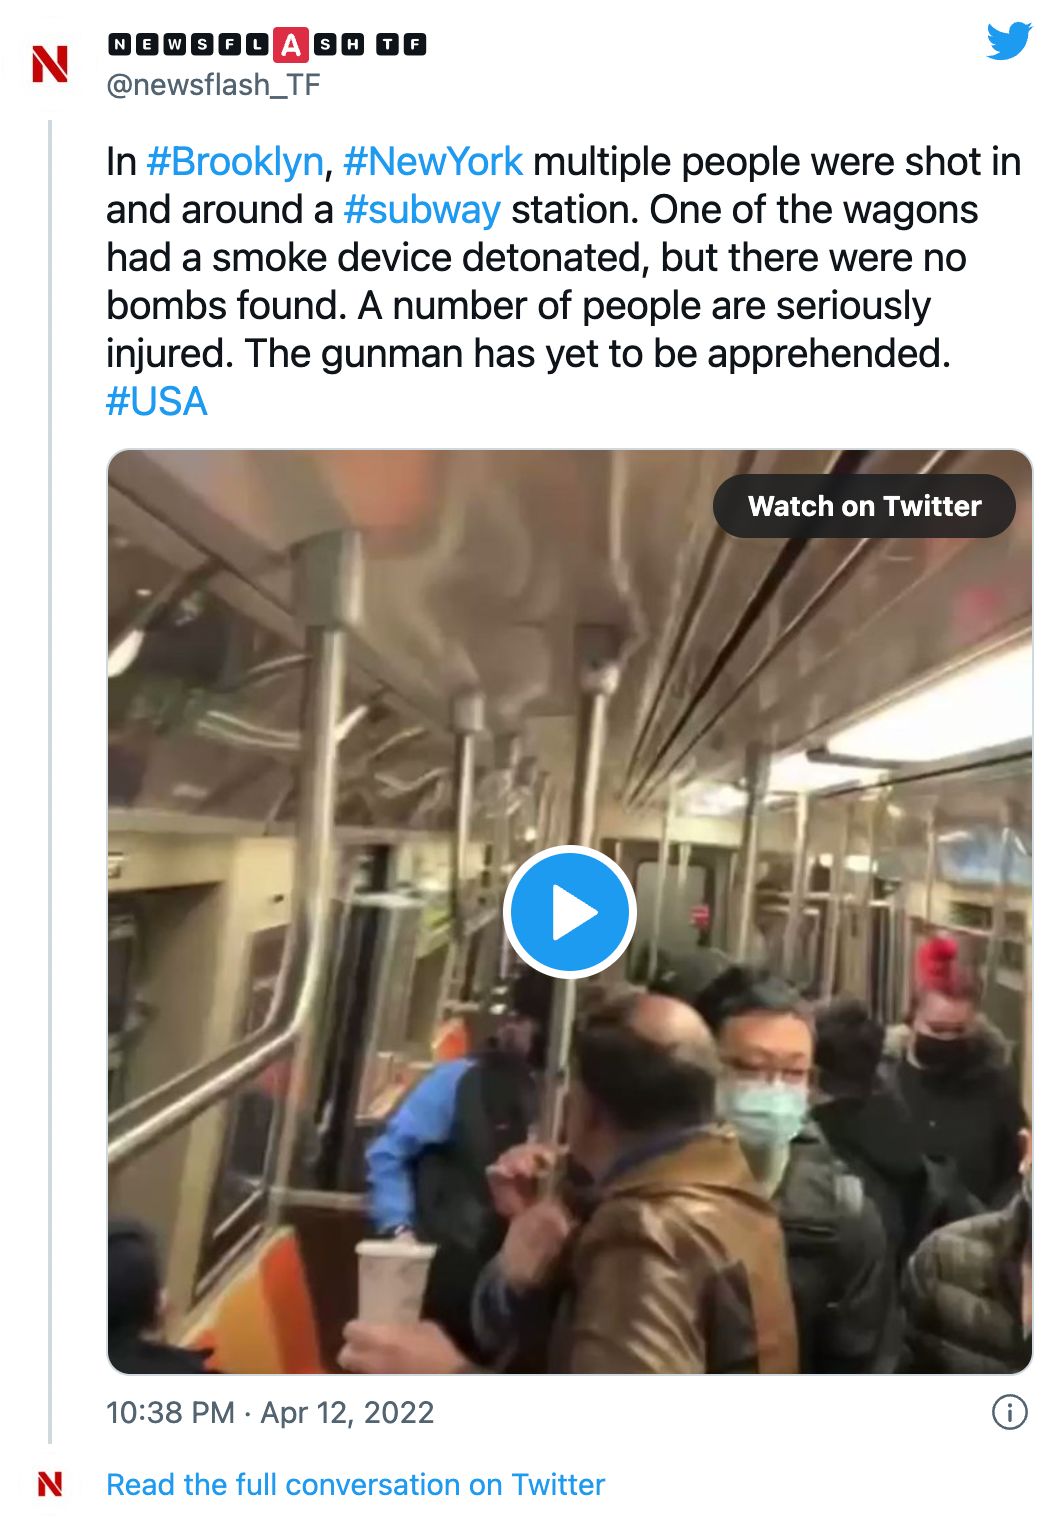Click the 10:38 PM tweet timestamp
The image size is (1060, 1528).
click(171, 1412)
